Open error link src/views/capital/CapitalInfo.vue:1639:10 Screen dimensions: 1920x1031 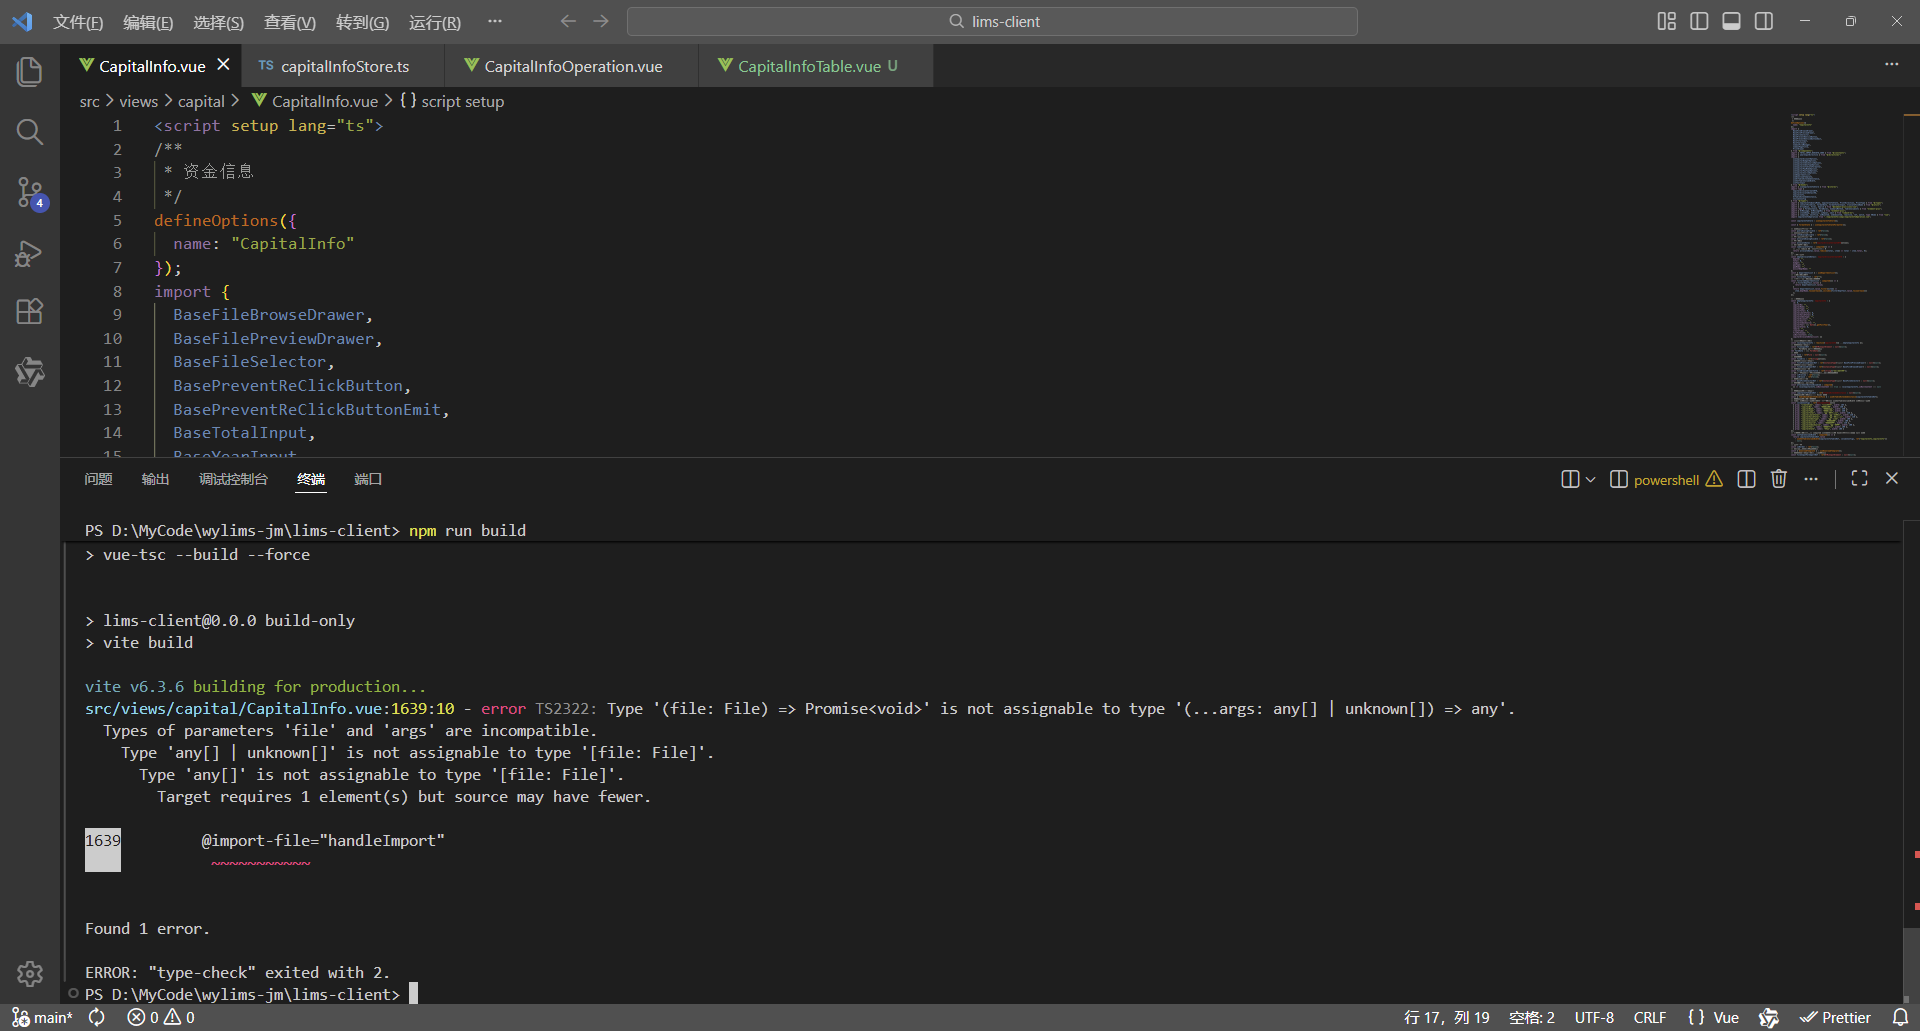pos(270,709)
